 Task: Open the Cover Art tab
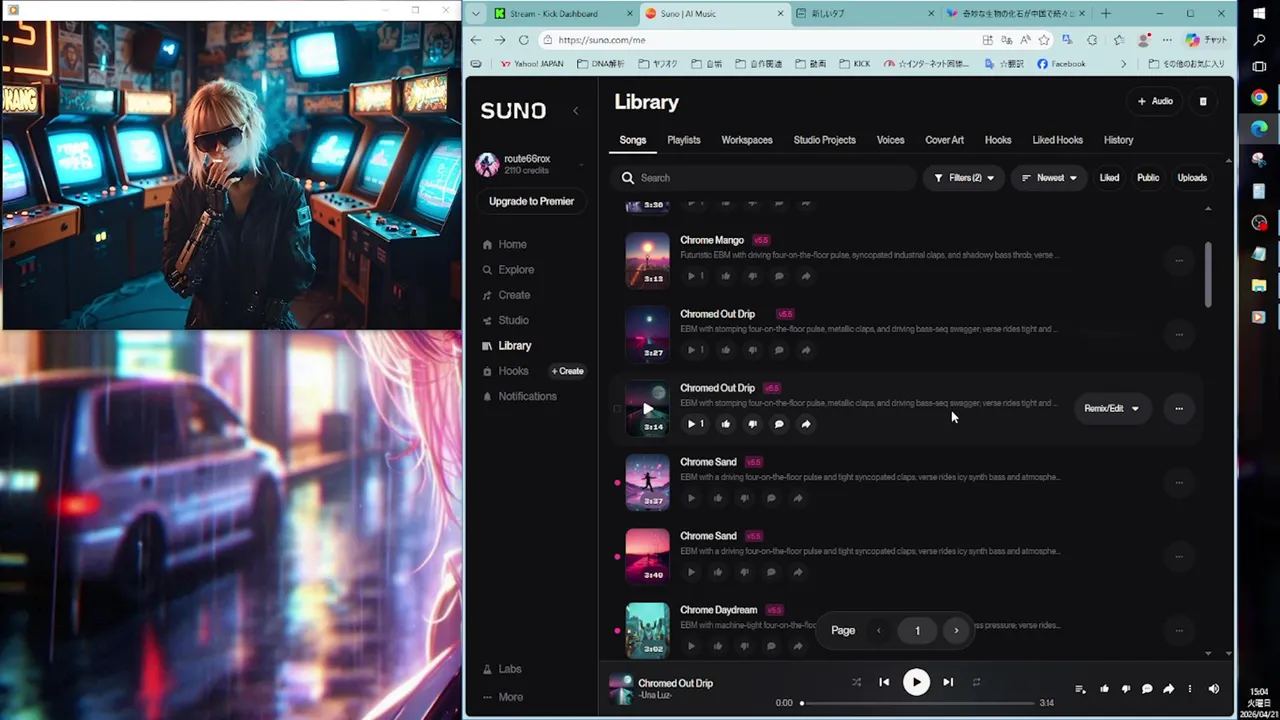tap(944, 140)
